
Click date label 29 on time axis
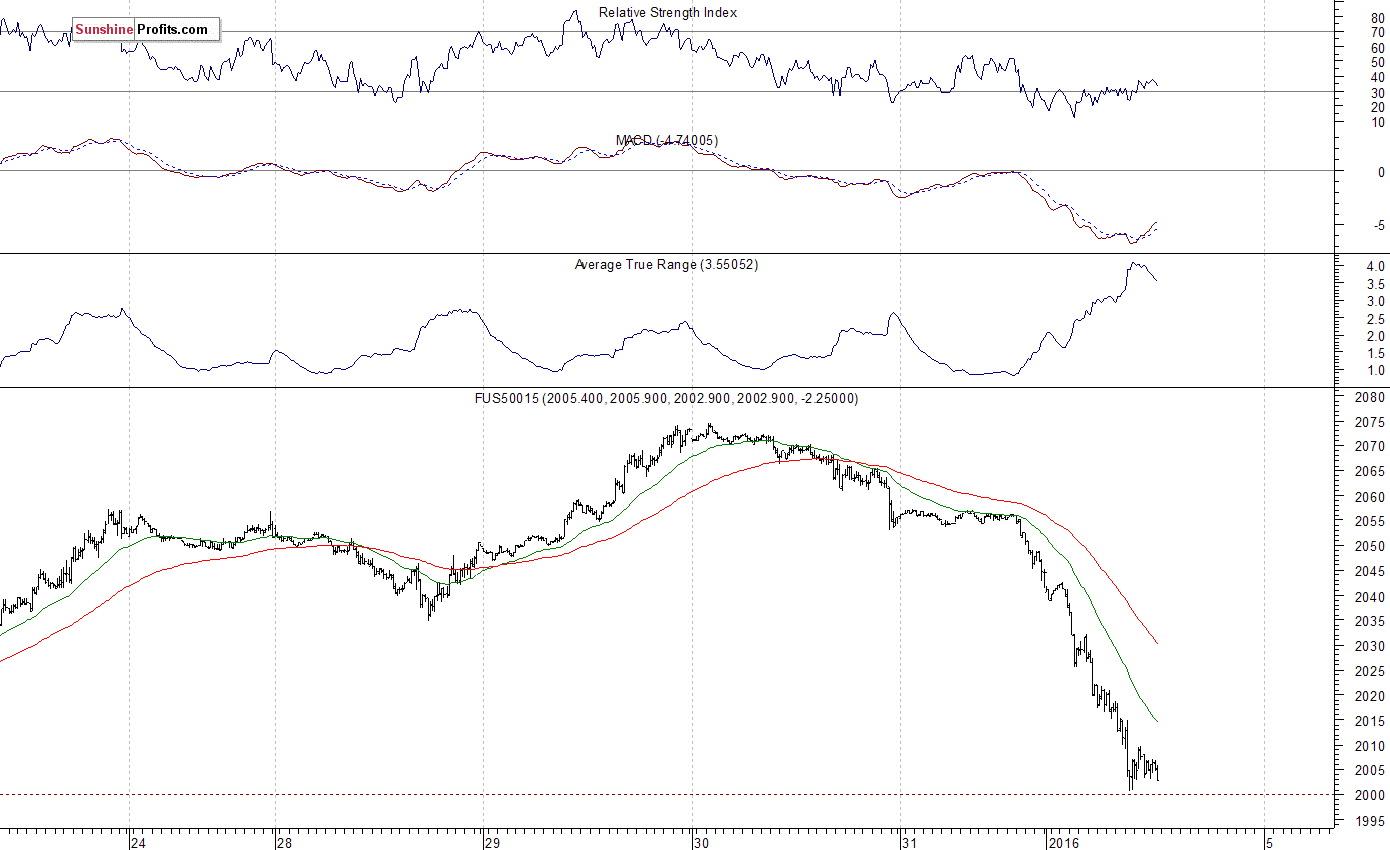click(492, 843)
